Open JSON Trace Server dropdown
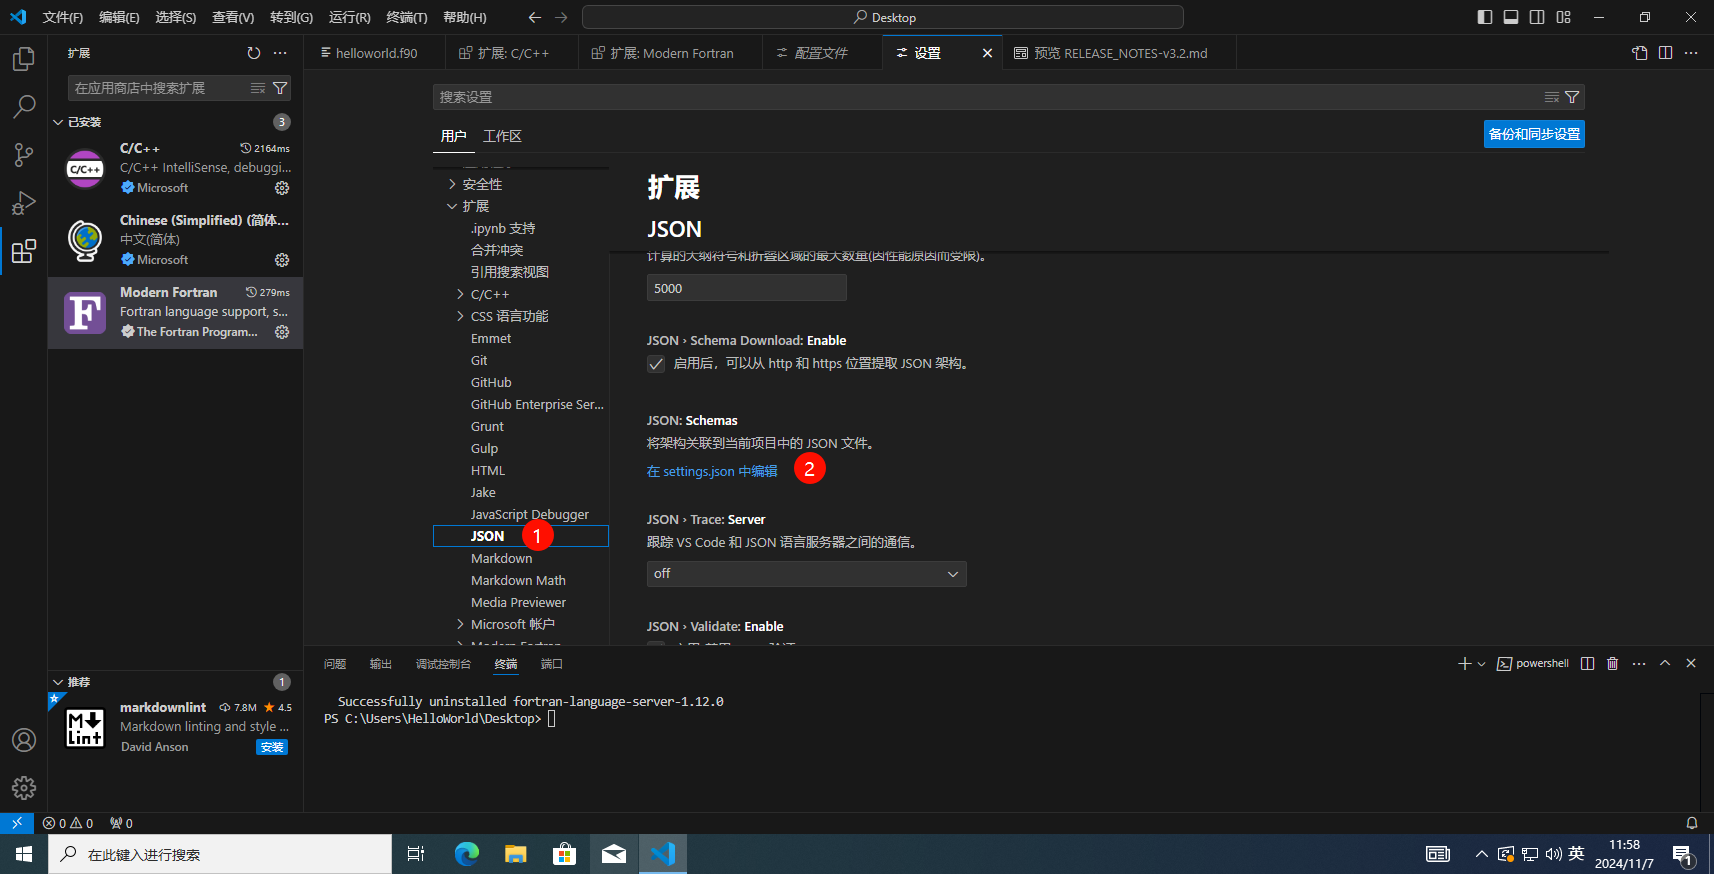The width and height of the screenshot is (1714, 874). (806, 574)
